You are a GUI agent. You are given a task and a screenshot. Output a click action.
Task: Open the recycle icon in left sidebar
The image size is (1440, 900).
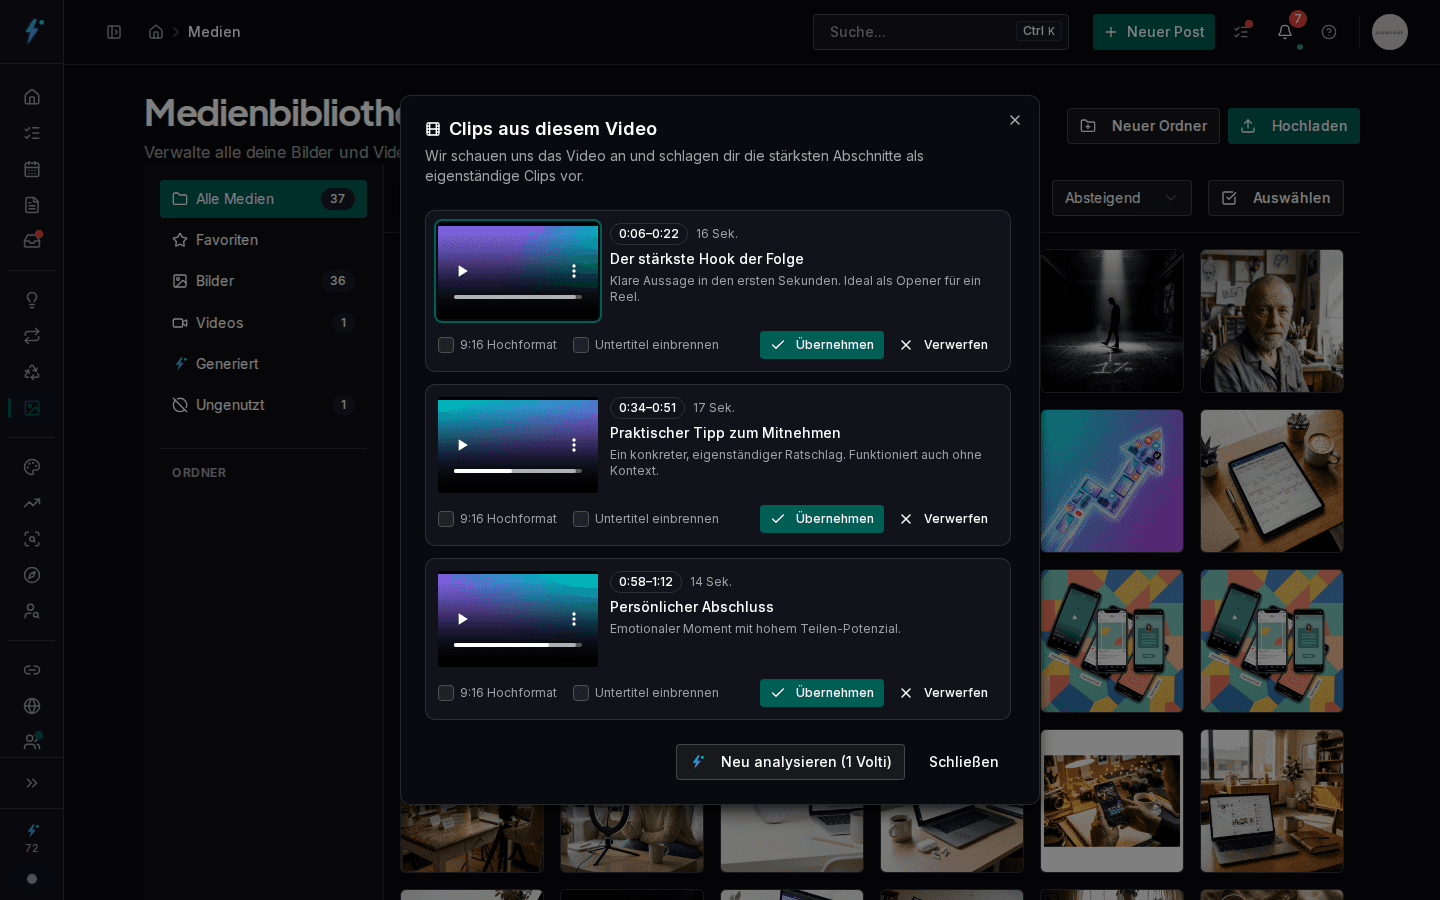(x=32, y=372)
